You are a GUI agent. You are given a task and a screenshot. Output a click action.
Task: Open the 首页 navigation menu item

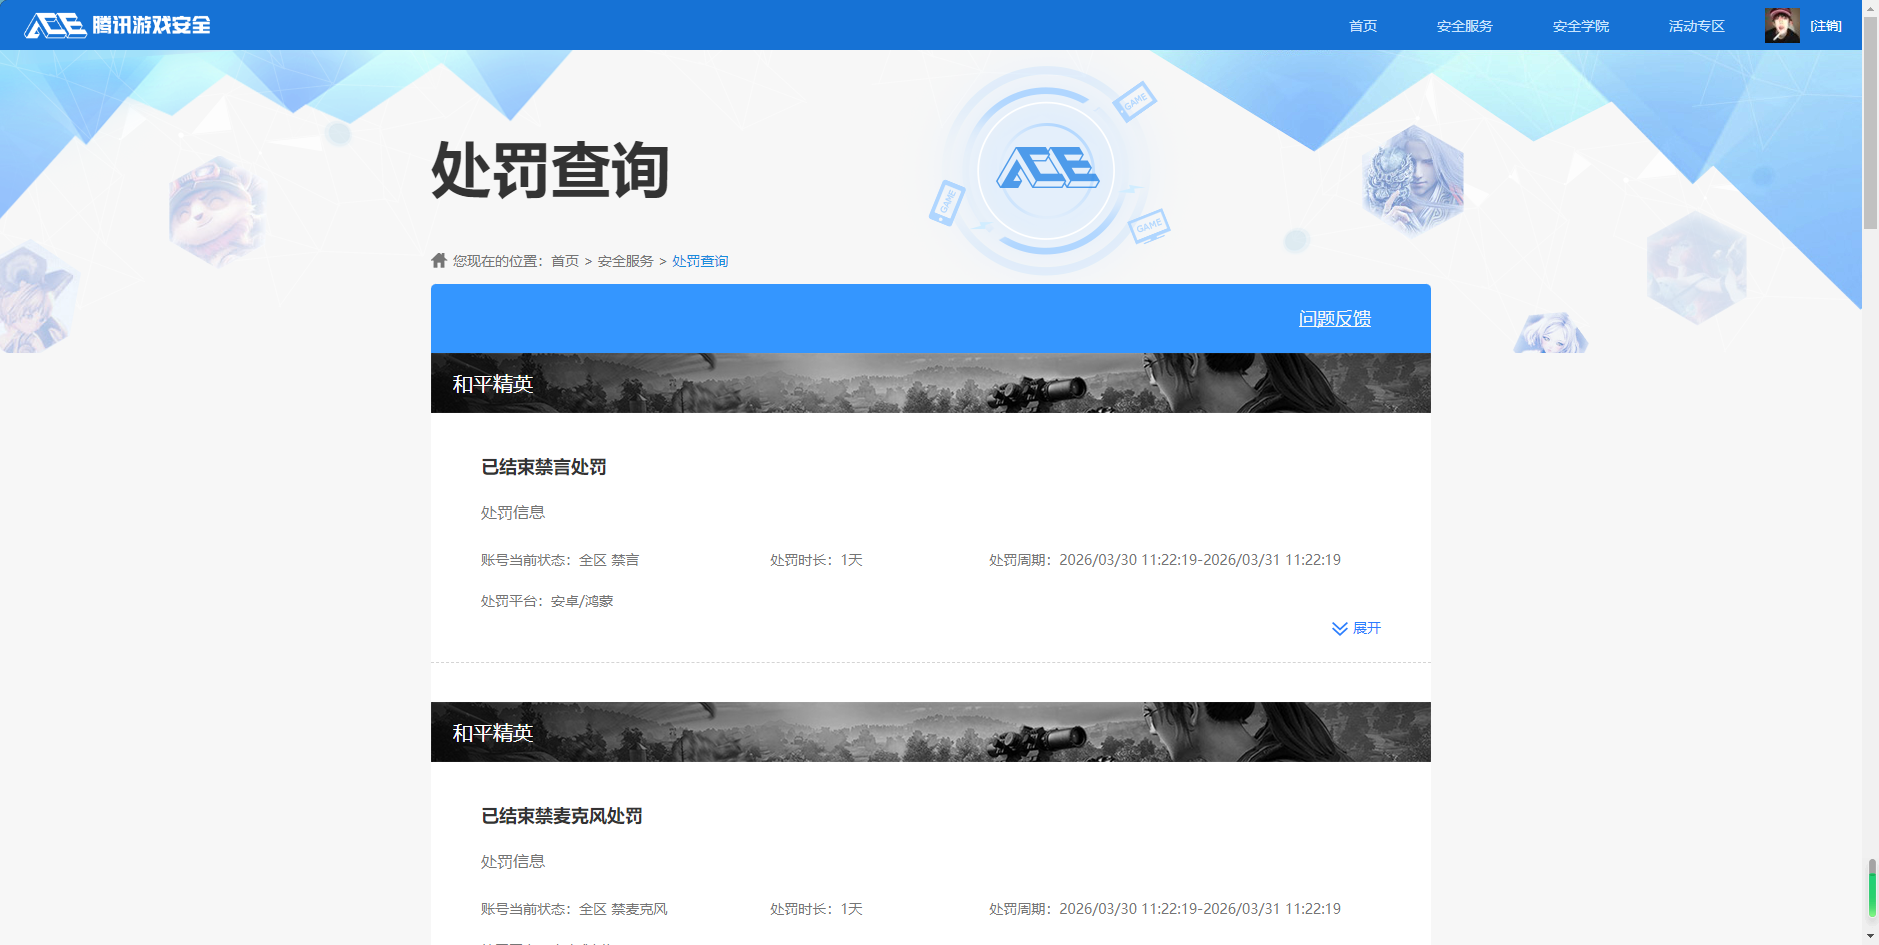coord(1363,26)
